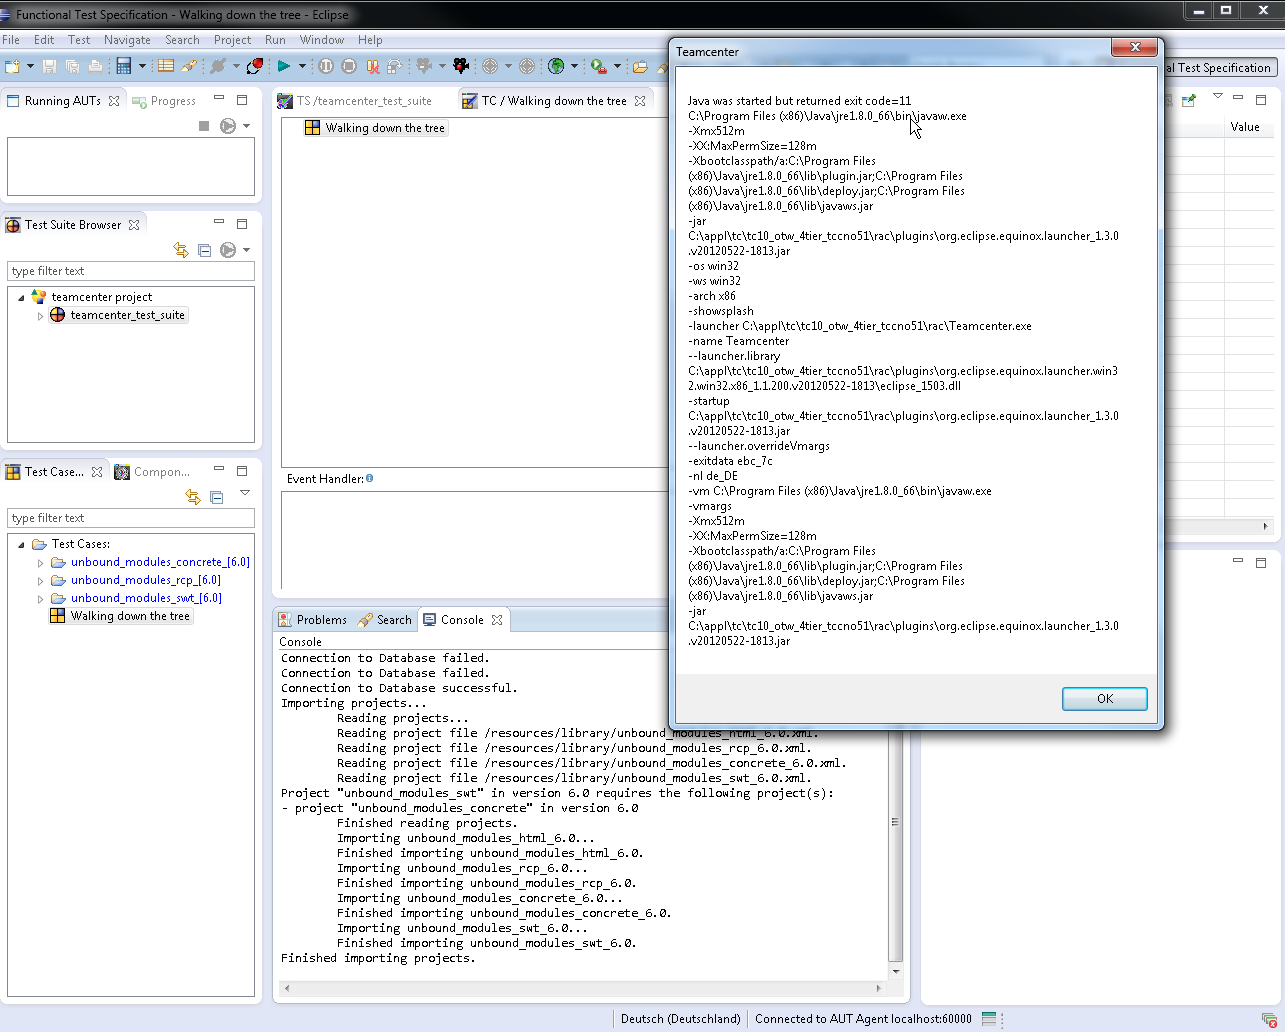This screenshot has width=1285, height=1032.
Task: Click the pause-on-error icon with red X
Action: (372, 66)
